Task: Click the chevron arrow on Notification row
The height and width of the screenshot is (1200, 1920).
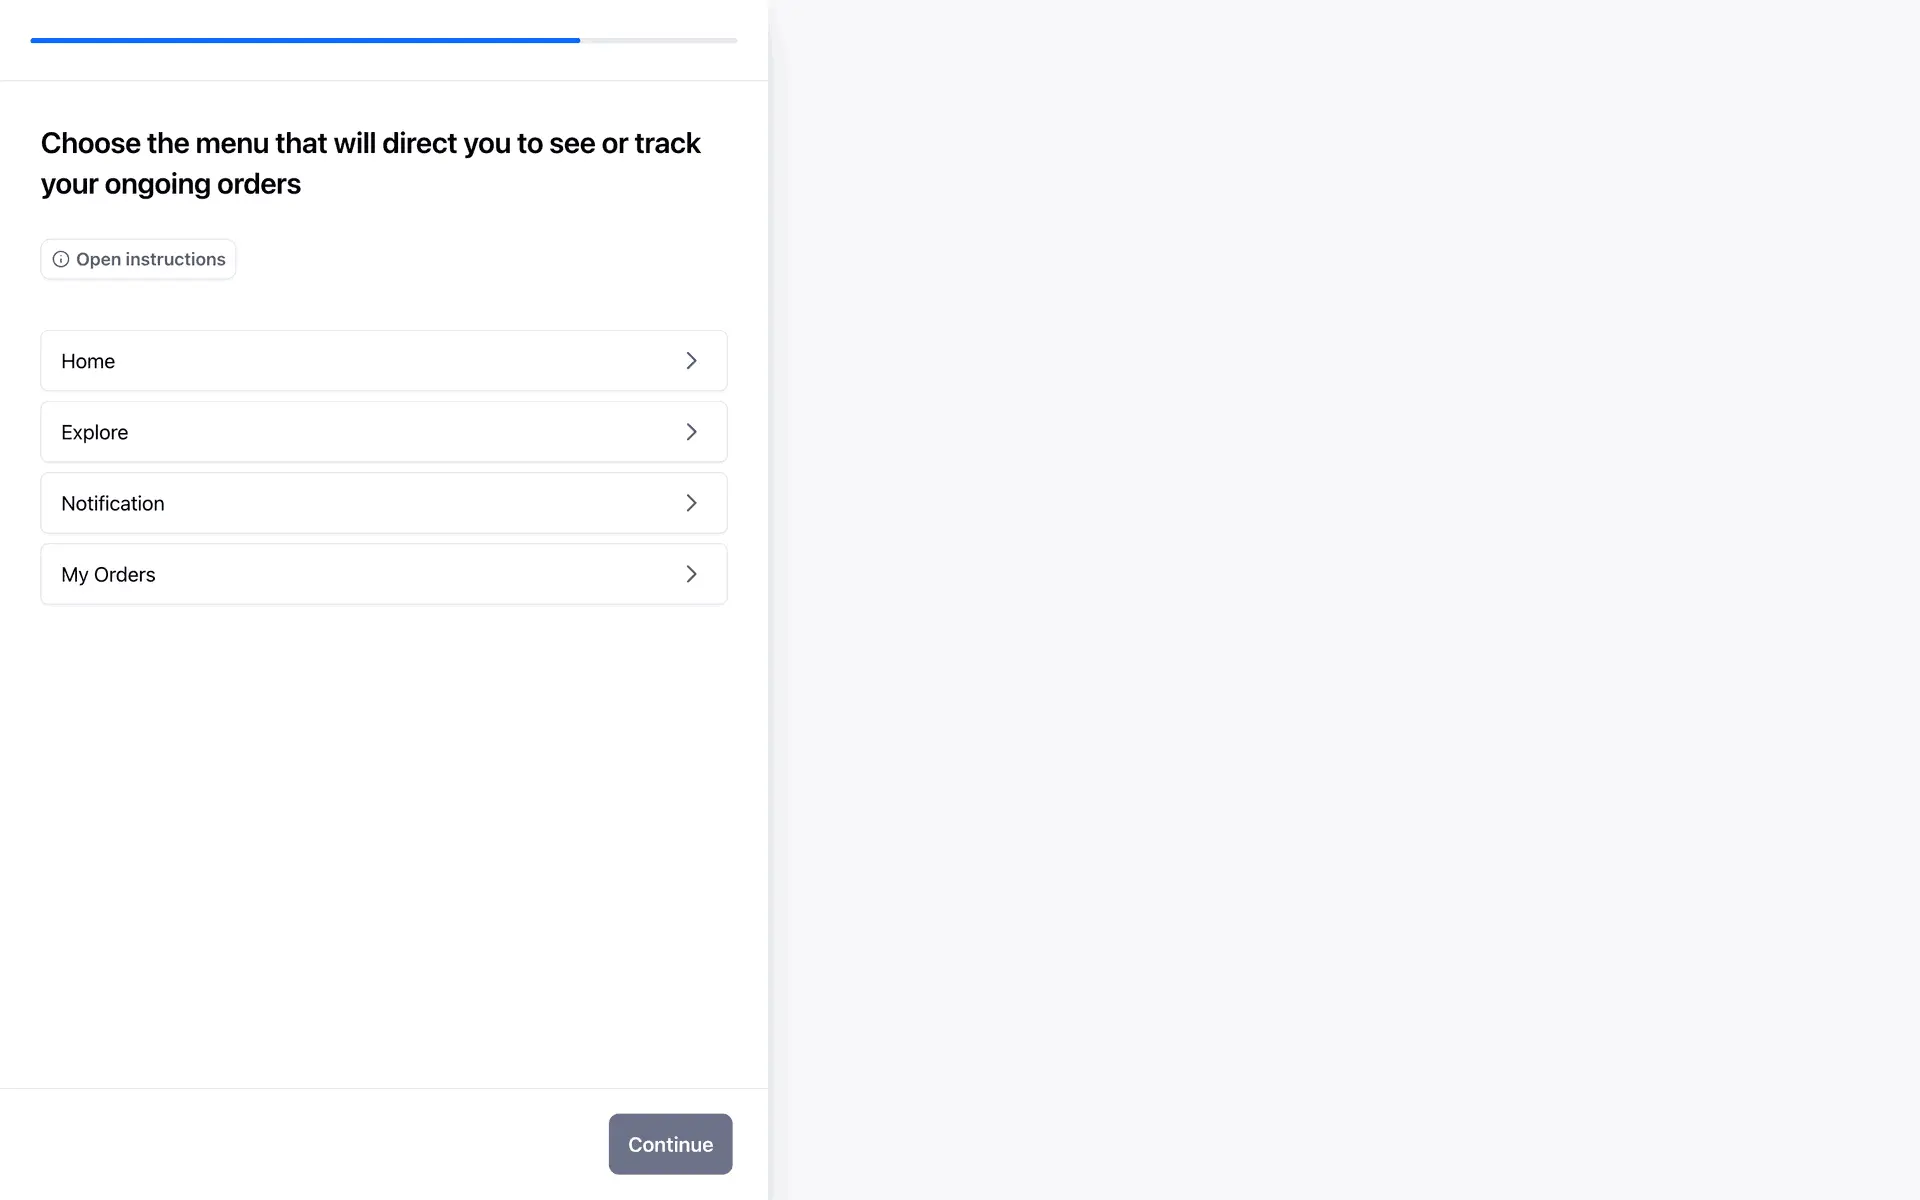Action: click(x=691, y=503)
